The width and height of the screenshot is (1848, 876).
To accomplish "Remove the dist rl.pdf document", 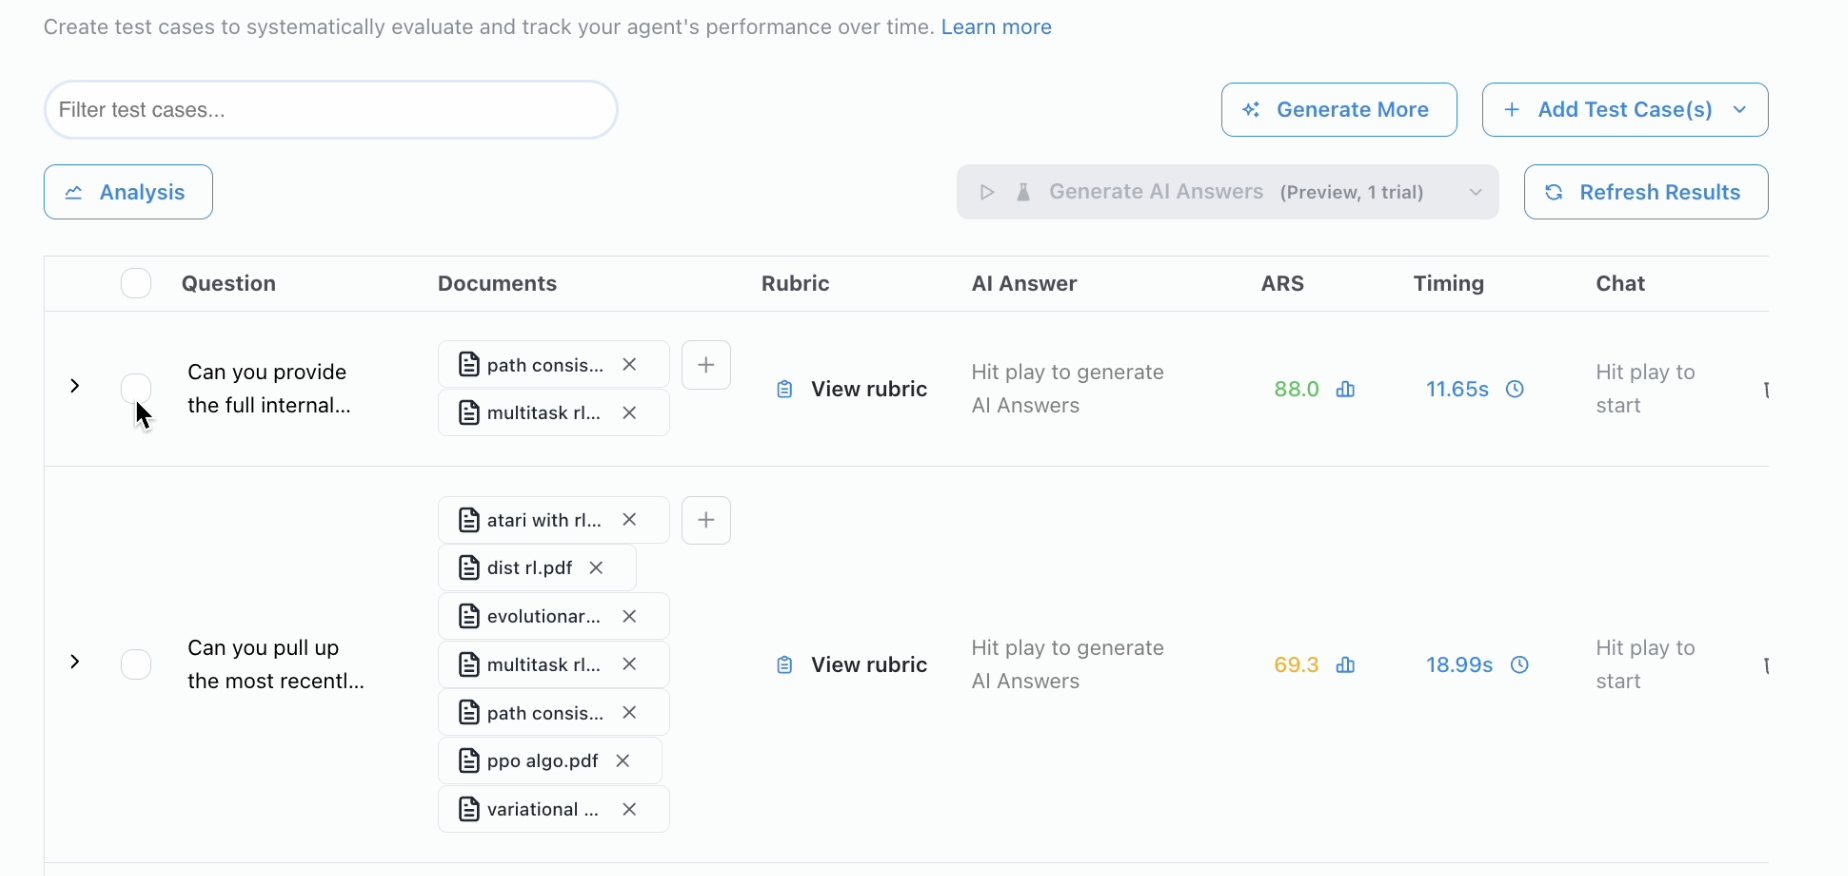I will pos(596,568).
